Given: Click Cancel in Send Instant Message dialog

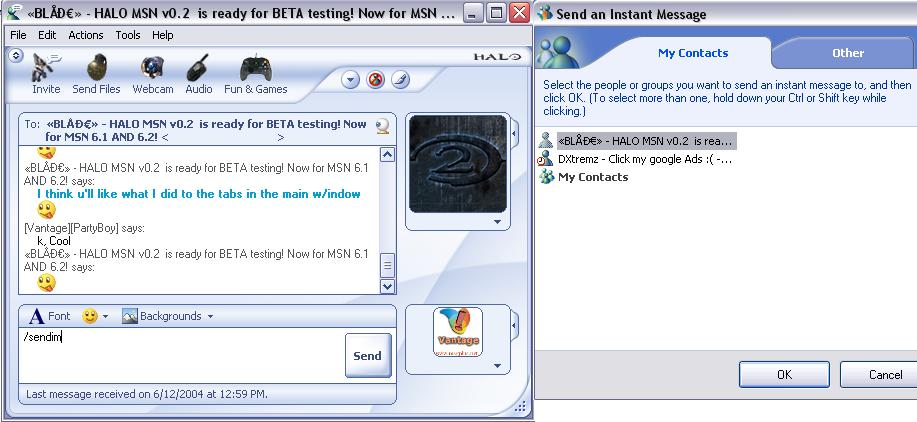Looking at the screenshot, I should pyautogui.click(x=878, y=375).
